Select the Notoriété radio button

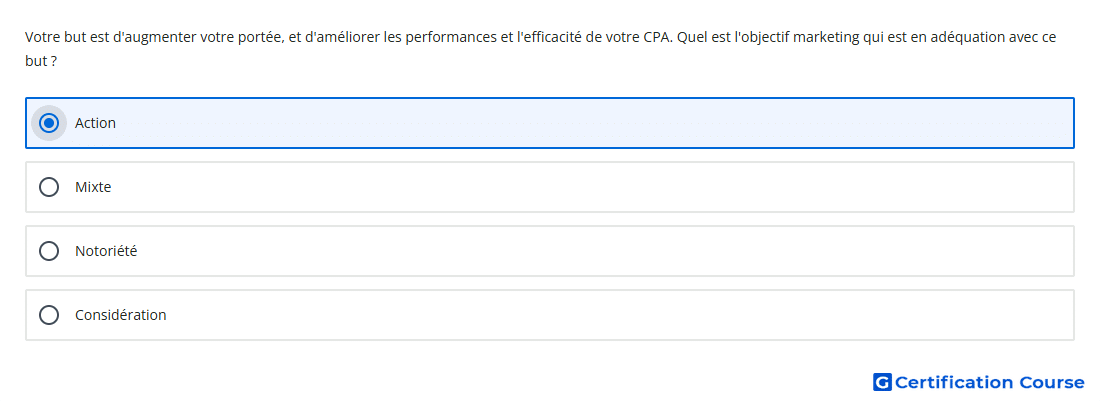[49, 251]
